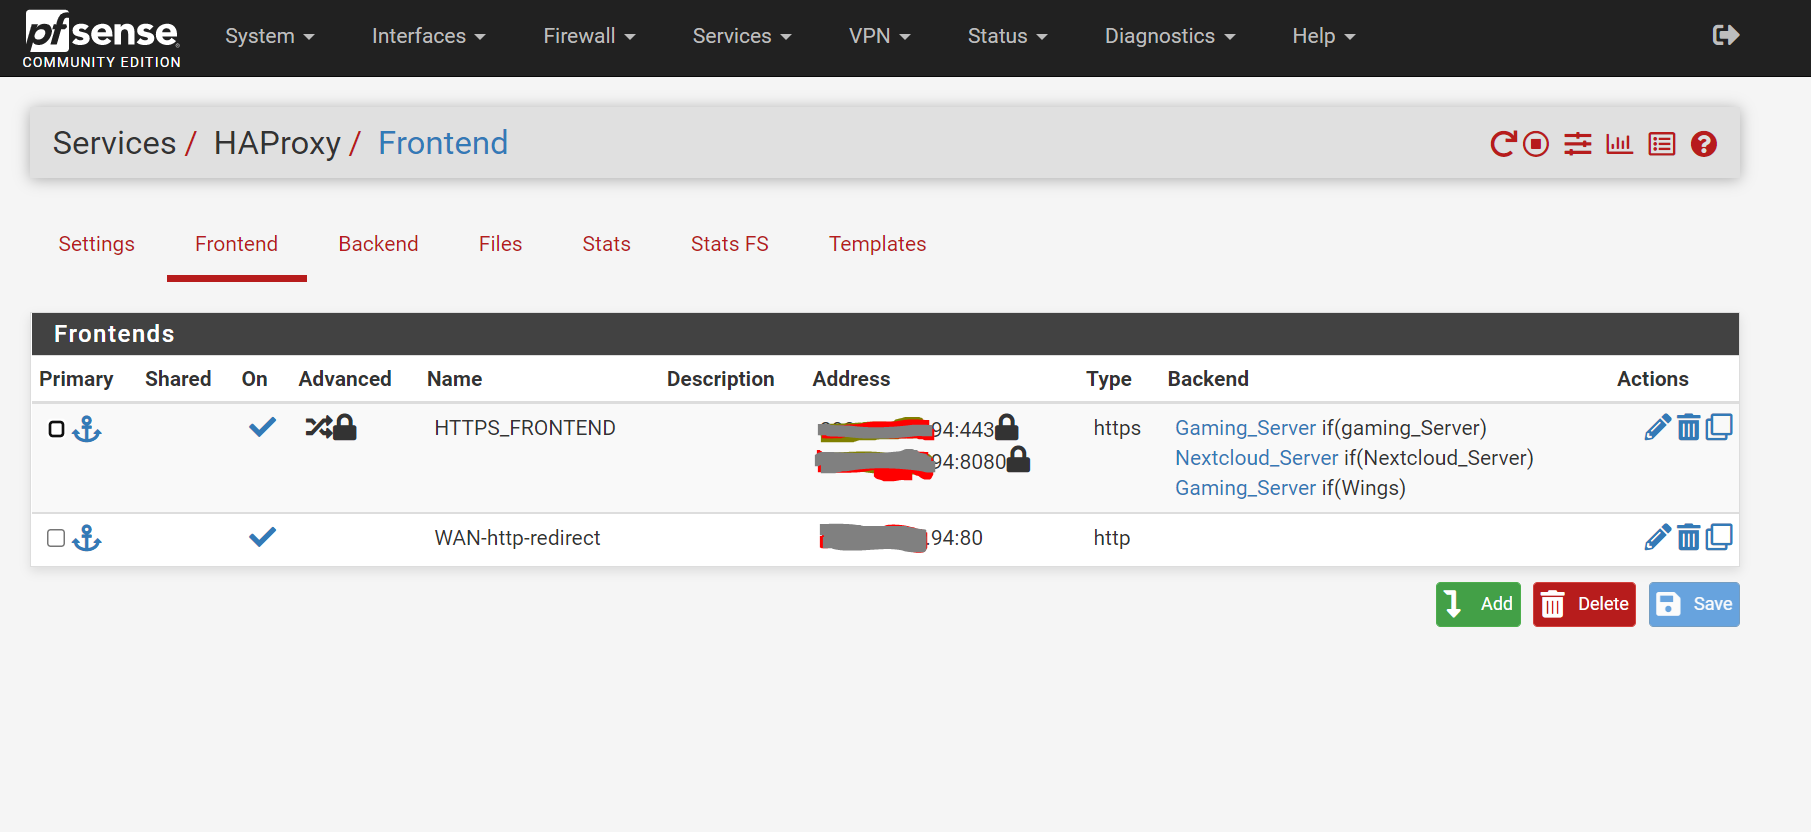Open the Services dropdown menu
Screen dimensions: 1811x832
[x=741, y=36]
